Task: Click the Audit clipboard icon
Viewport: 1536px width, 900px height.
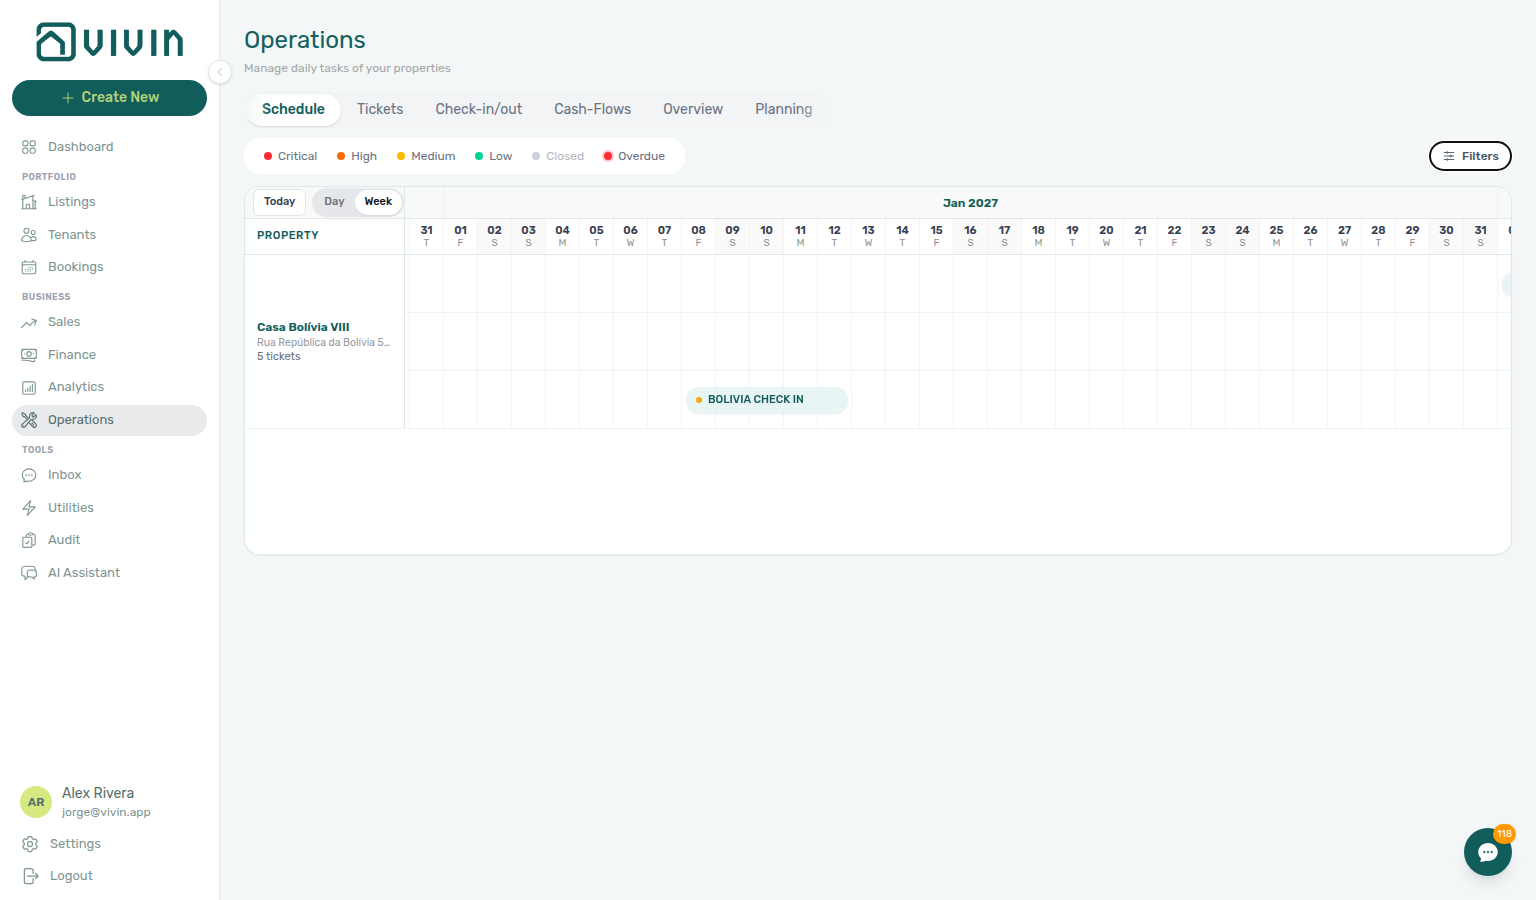Action: [x=29, y=540]
